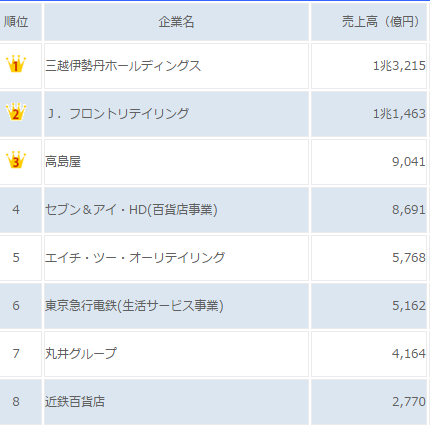This screenshot has height=427, width=430.
Task: Click sales value 8,691
Action: [409, 210]
